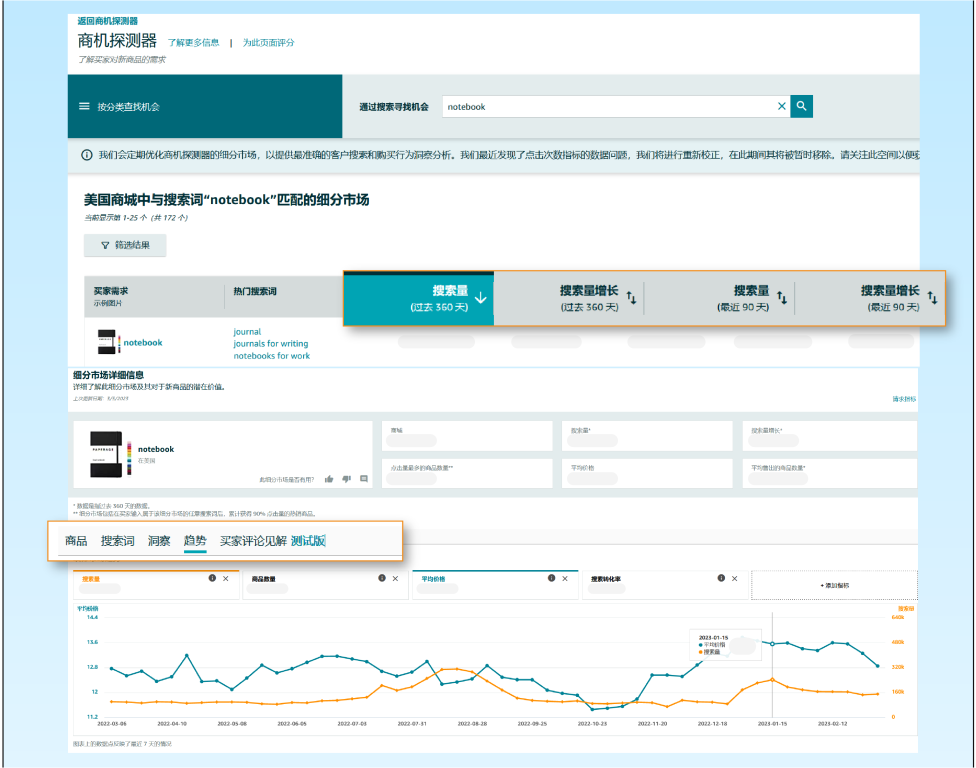976x768 pixels.
Task: Open the 搜索词 tab
Action: 118,541
